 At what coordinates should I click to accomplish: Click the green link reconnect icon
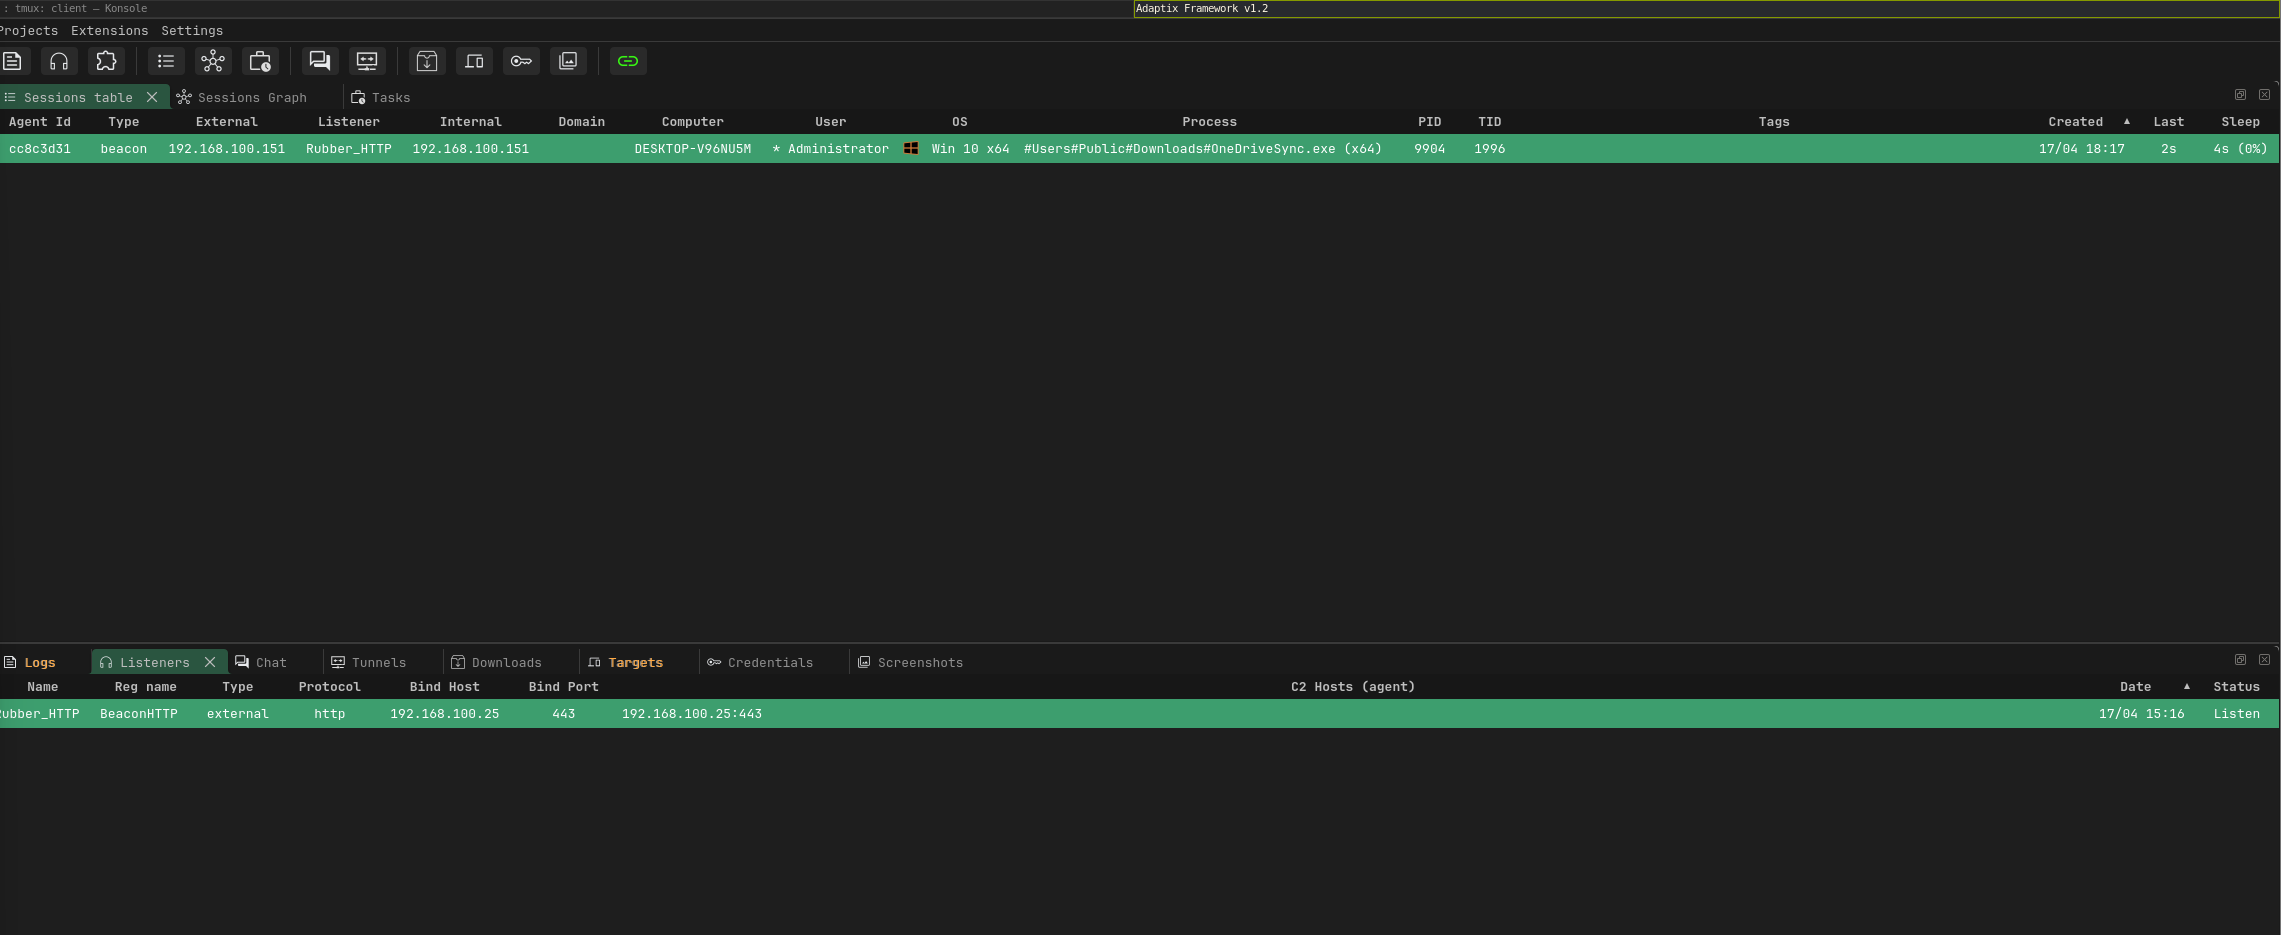tap(628, 61)
